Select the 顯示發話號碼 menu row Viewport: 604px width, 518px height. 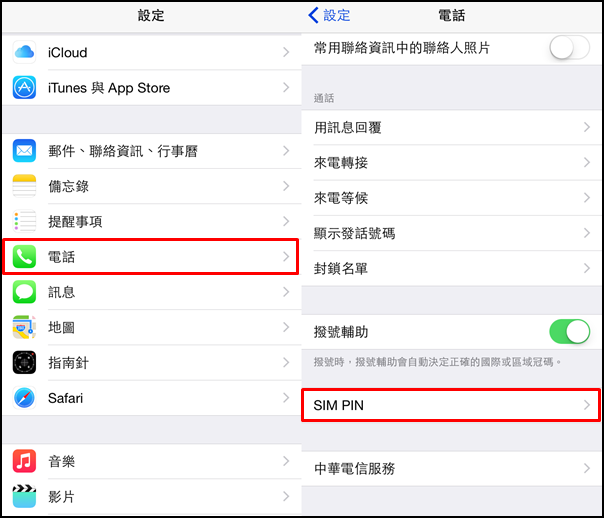point(451,233)
